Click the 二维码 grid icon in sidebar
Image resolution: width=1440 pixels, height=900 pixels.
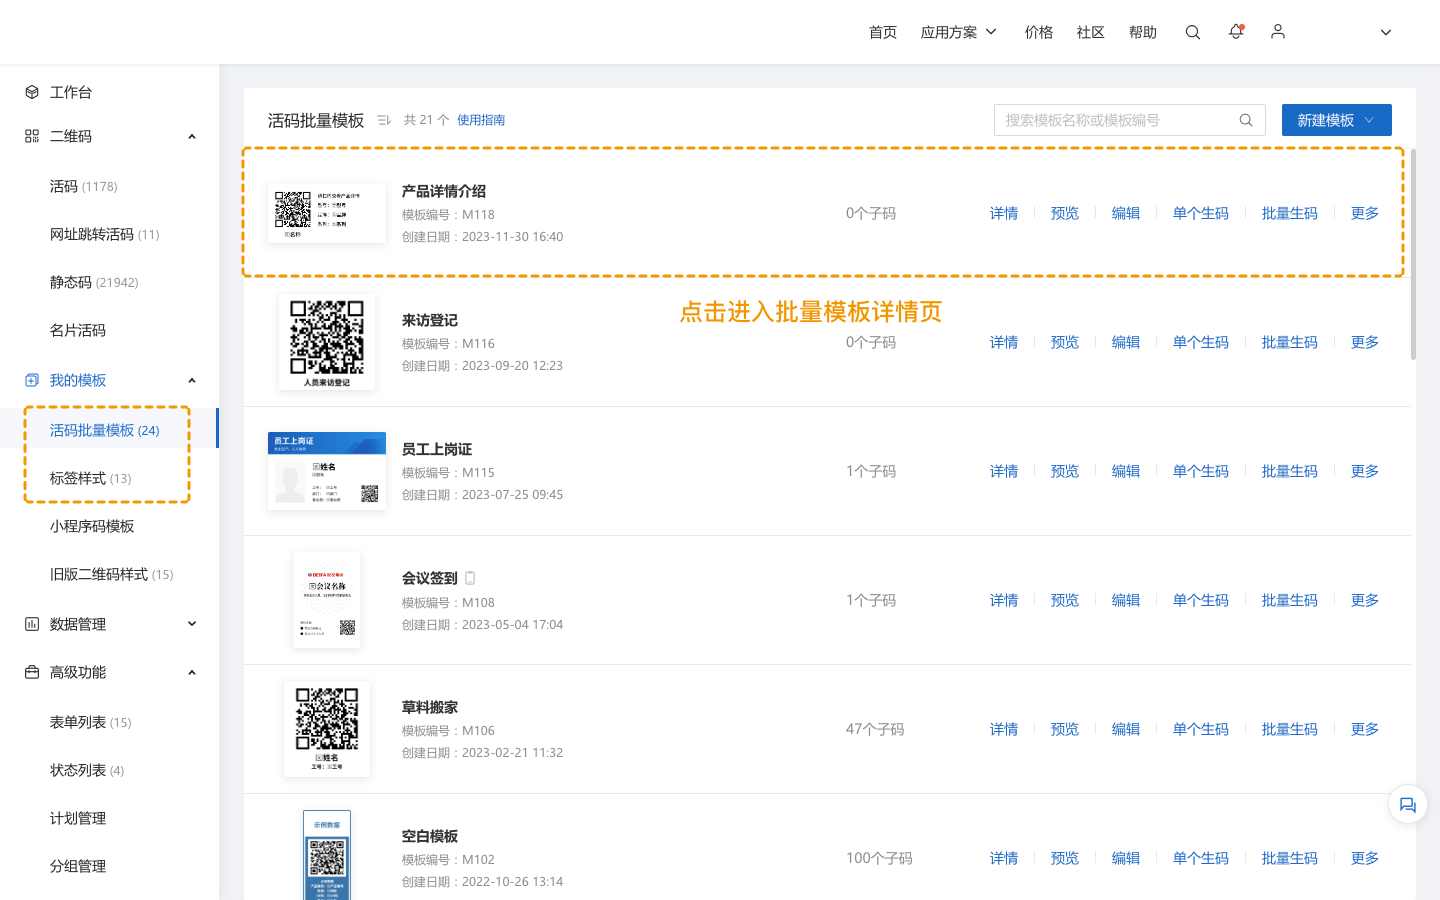click(31, 136)
